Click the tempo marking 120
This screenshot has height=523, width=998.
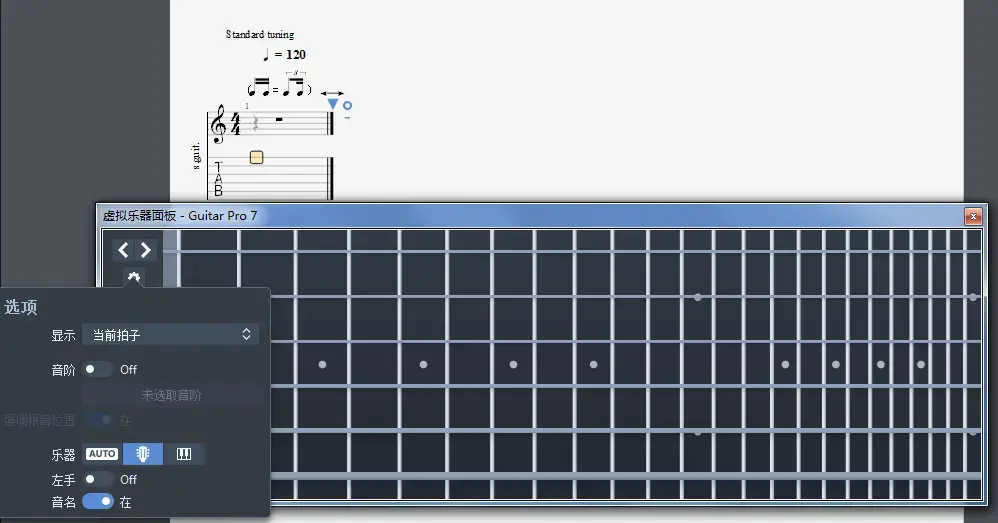coord(284,55)
